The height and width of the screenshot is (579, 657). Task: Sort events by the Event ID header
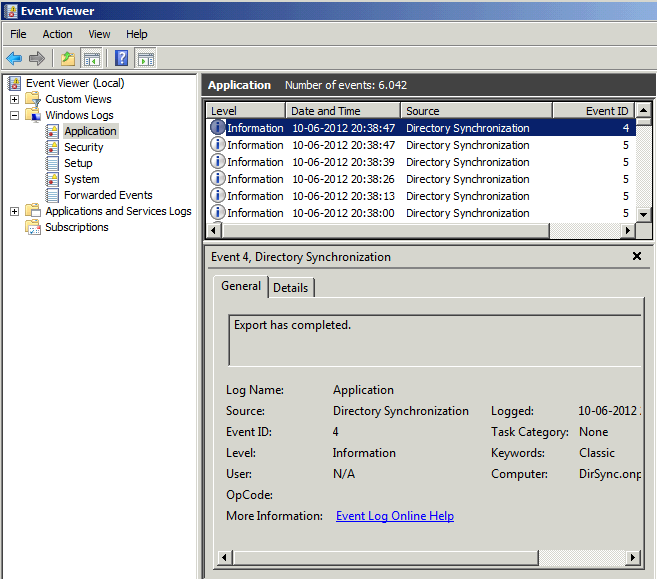coord(594,111)
